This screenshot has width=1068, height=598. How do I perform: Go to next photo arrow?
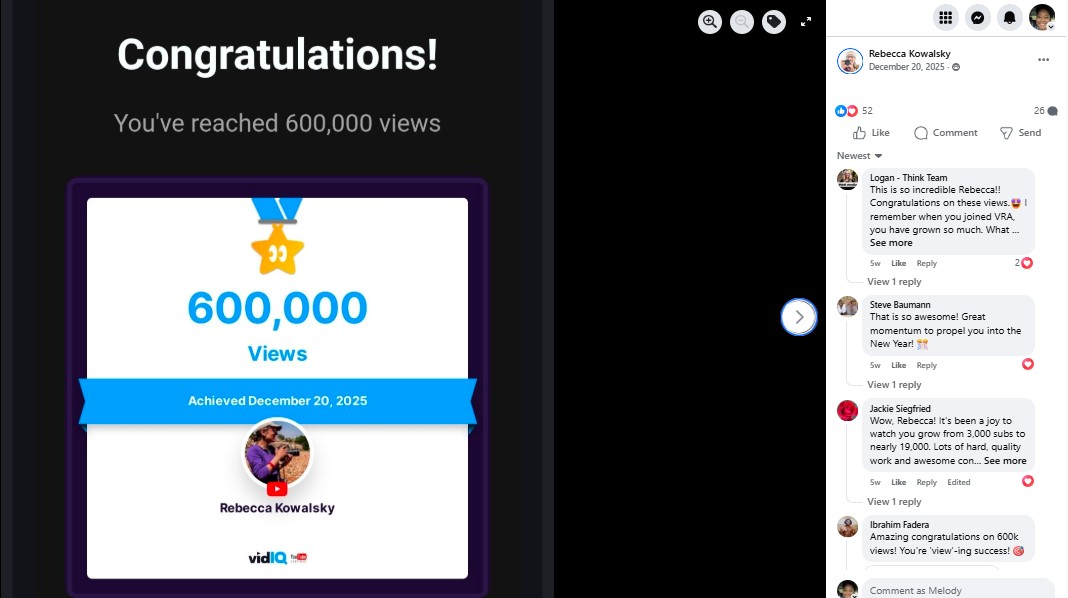pos(799,317)
